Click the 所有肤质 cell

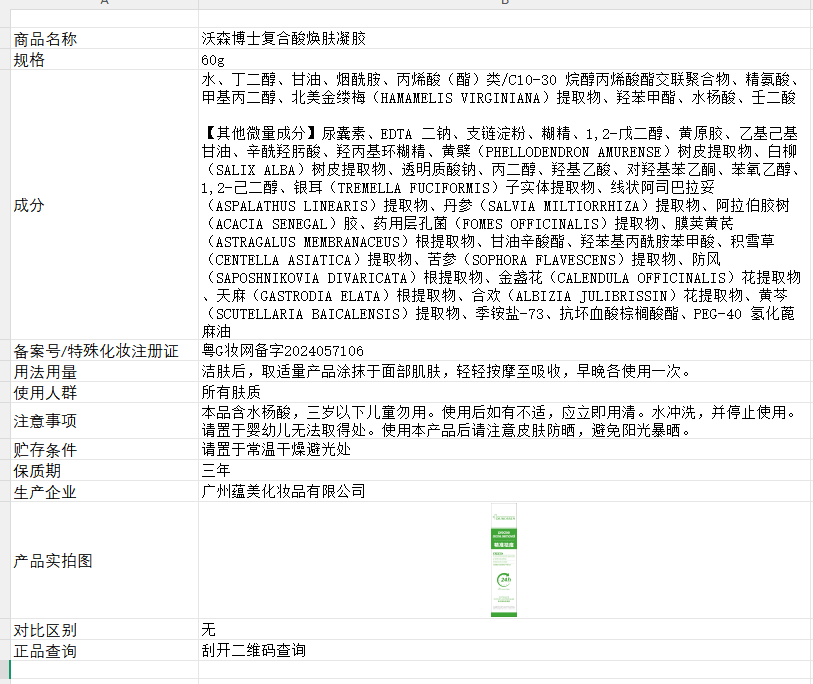(x=505, y=392)
